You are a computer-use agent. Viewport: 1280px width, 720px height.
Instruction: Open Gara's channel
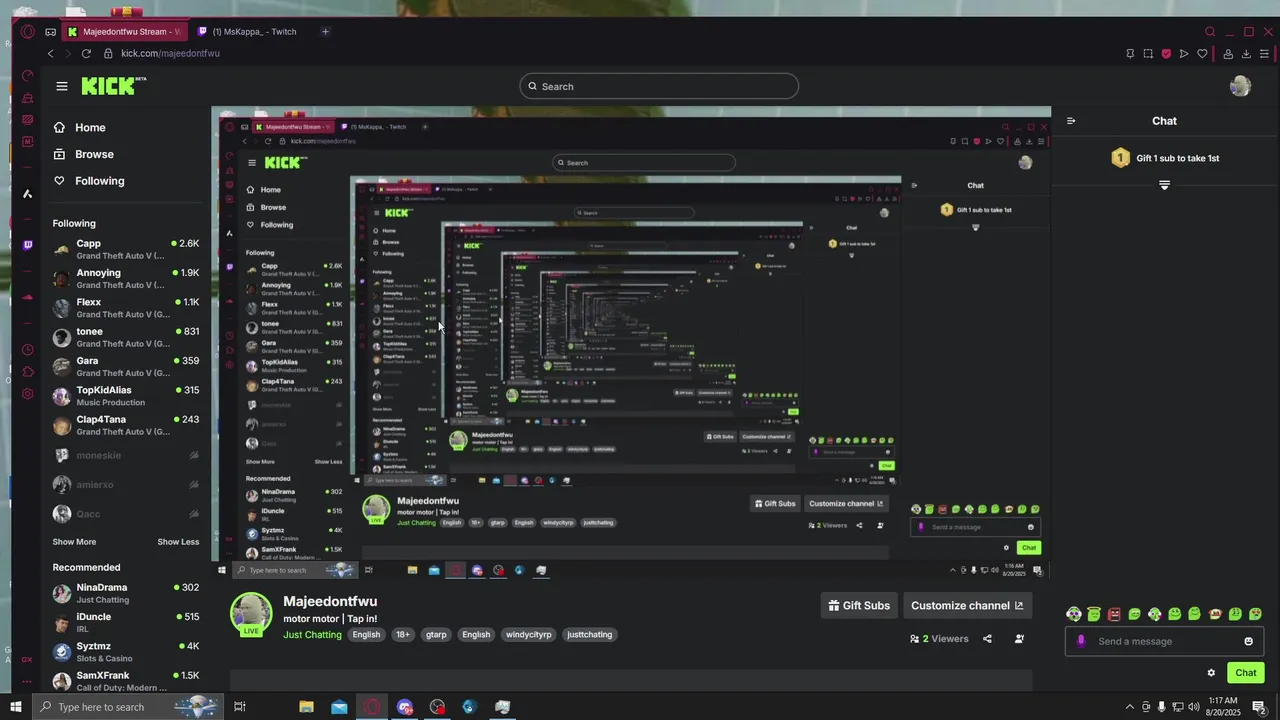click(126, 366)
